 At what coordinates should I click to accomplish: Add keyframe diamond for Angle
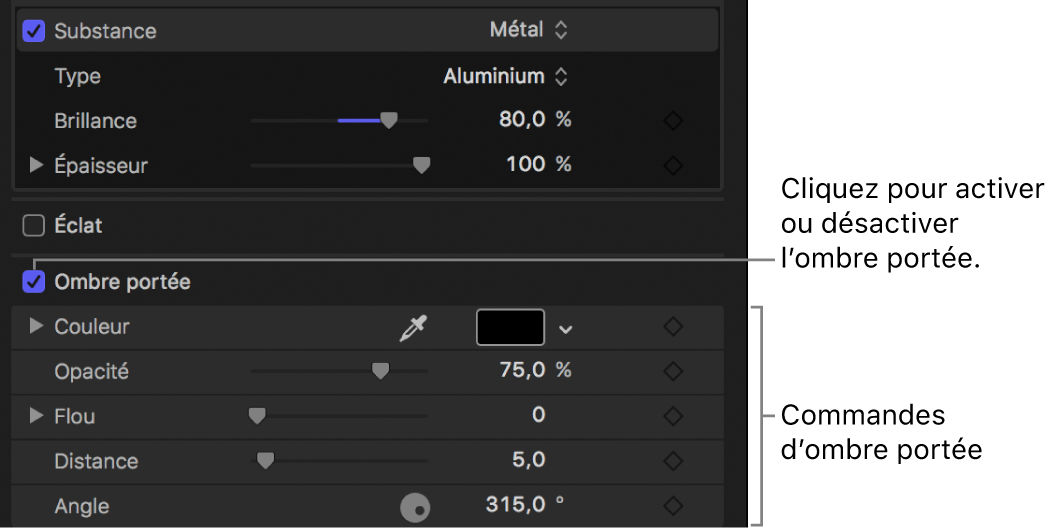pos(673,506)
